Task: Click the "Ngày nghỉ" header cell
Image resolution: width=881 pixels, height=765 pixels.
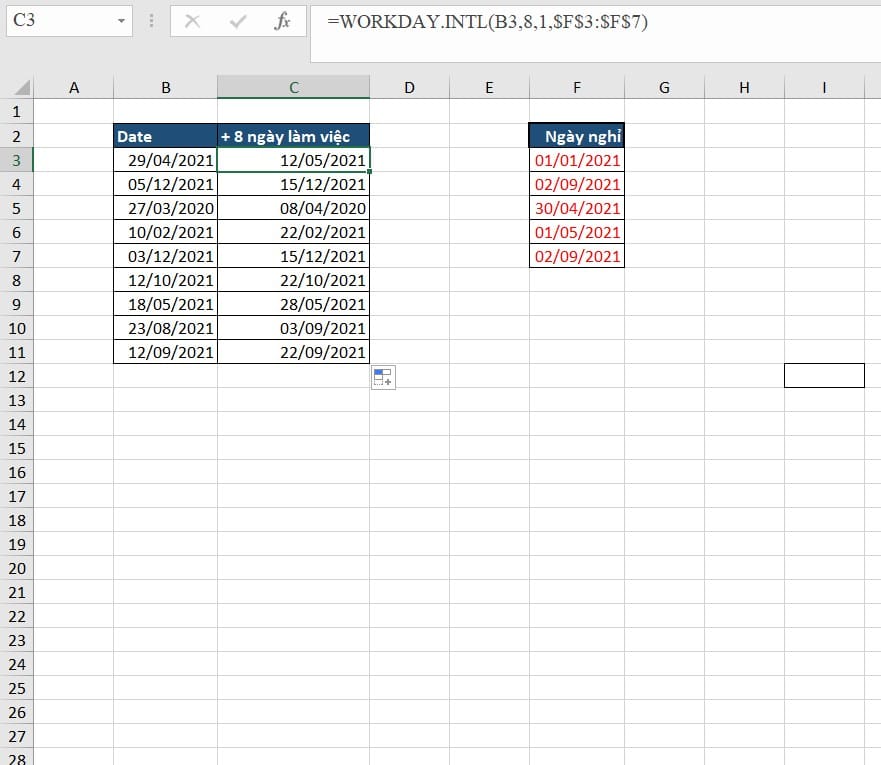Action: (x=577, y=136)
